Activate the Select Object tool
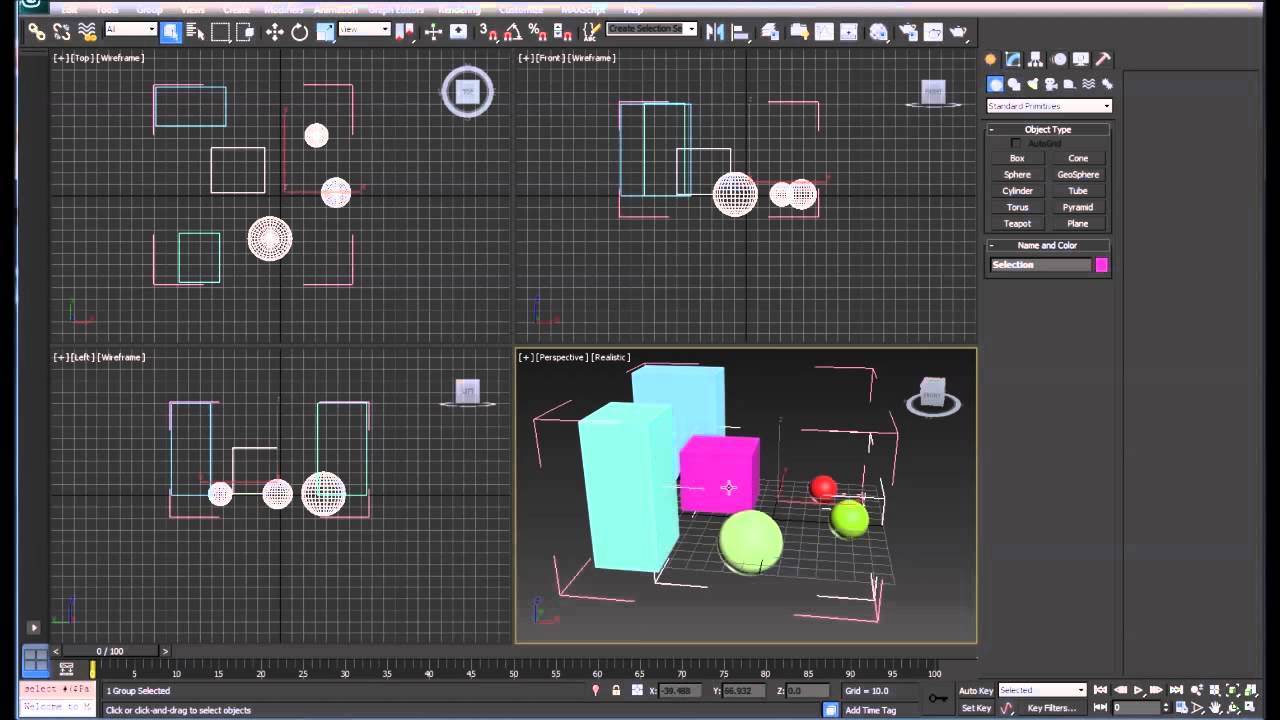 click(171, 32)
